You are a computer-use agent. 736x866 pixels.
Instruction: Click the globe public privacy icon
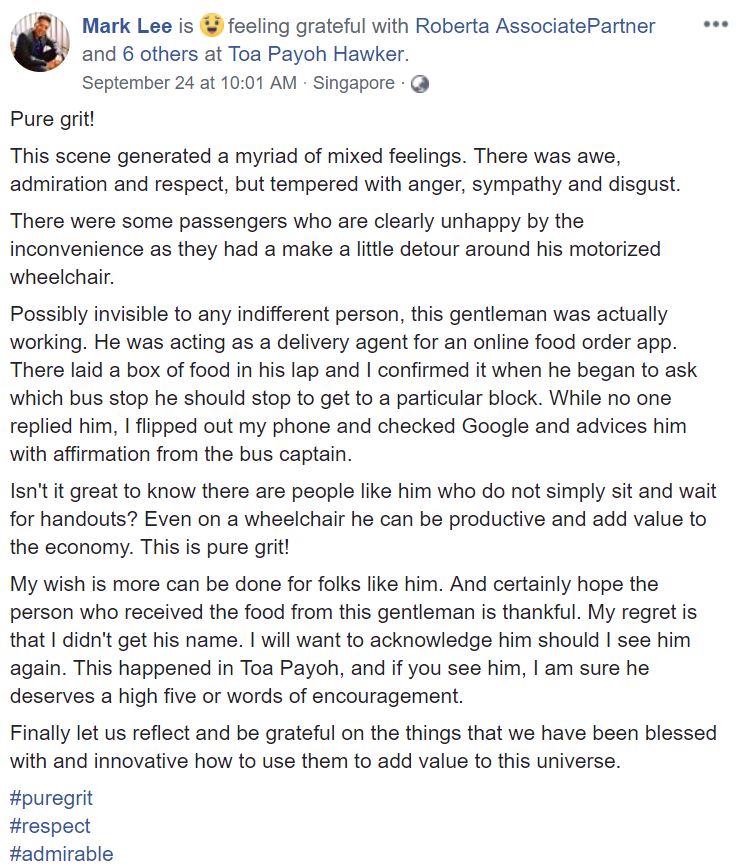tap(420, 84)
